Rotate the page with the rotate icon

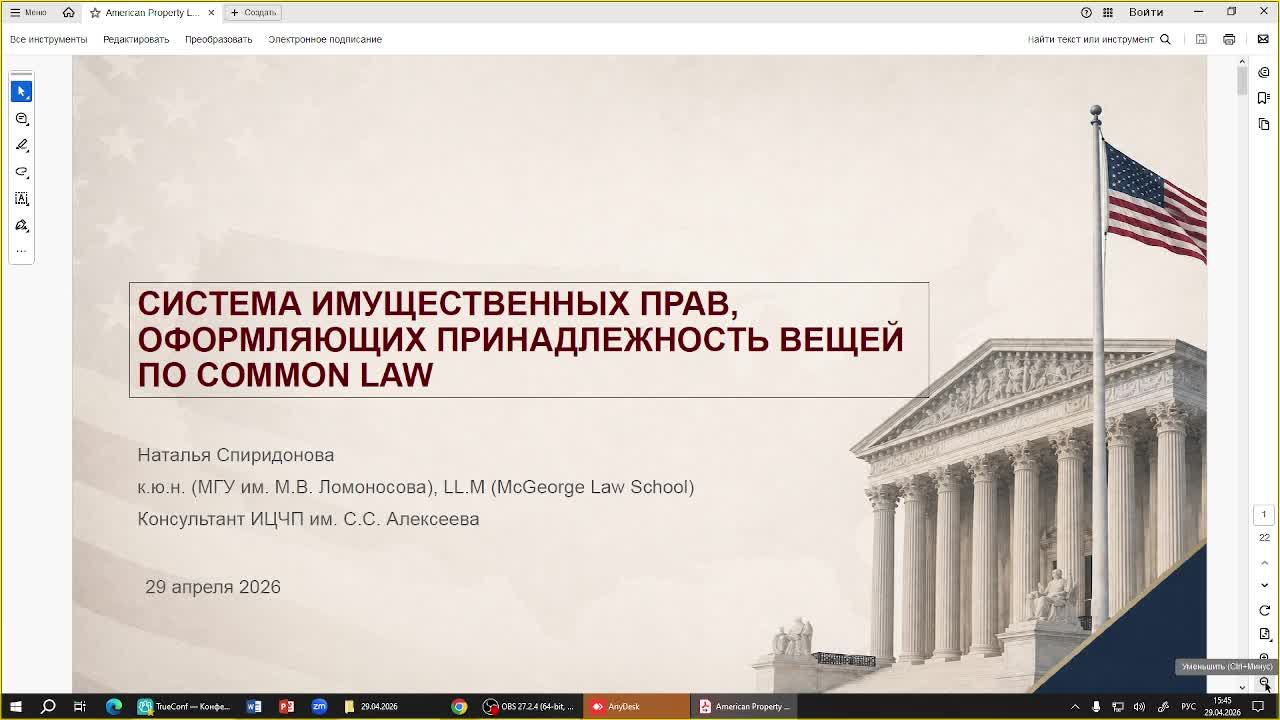click(1264, 610)
